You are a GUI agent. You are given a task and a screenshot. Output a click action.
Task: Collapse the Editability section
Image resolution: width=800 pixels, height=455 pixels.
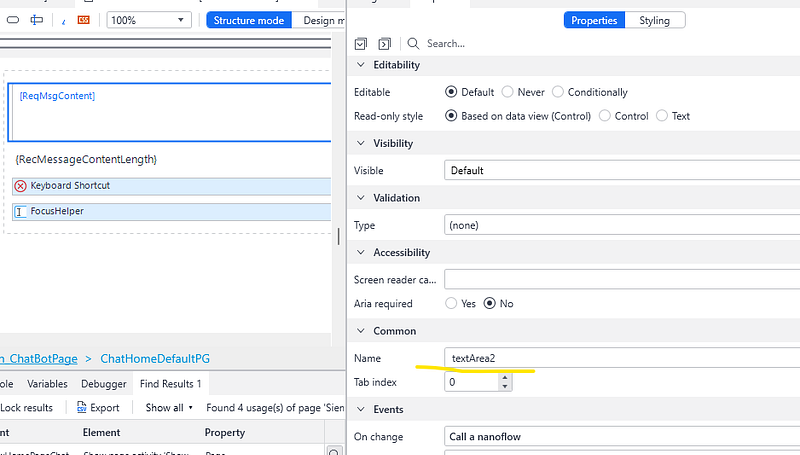click(x=361, y=65)
